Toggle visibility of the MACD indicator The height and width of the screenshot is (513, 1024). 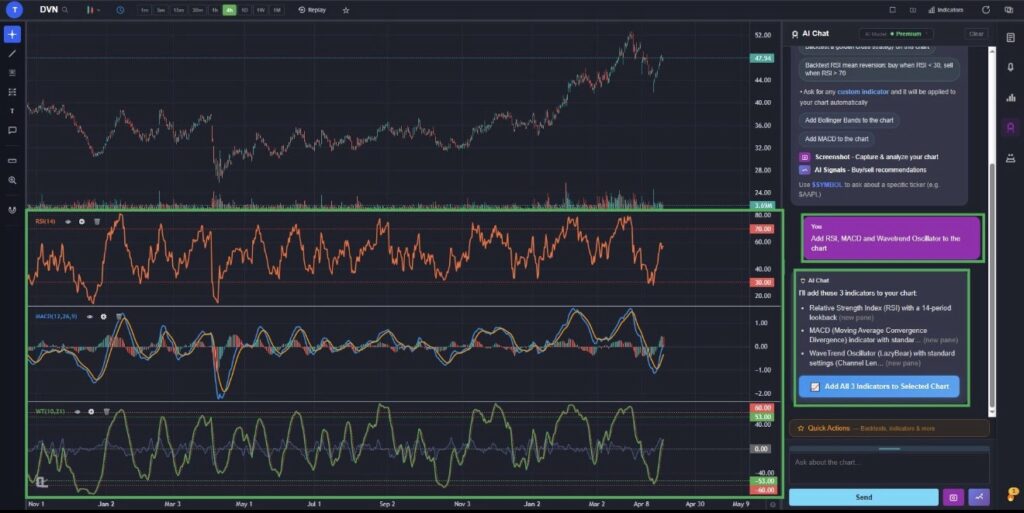point(89,317)
